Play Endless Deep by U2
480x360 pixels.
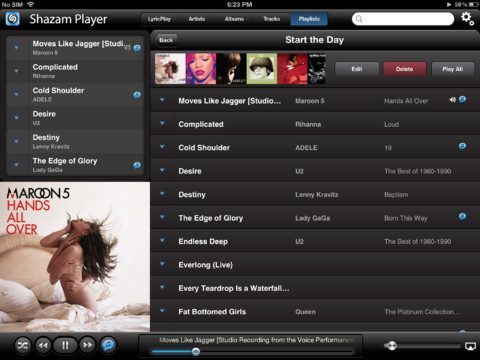pos(315,241)
